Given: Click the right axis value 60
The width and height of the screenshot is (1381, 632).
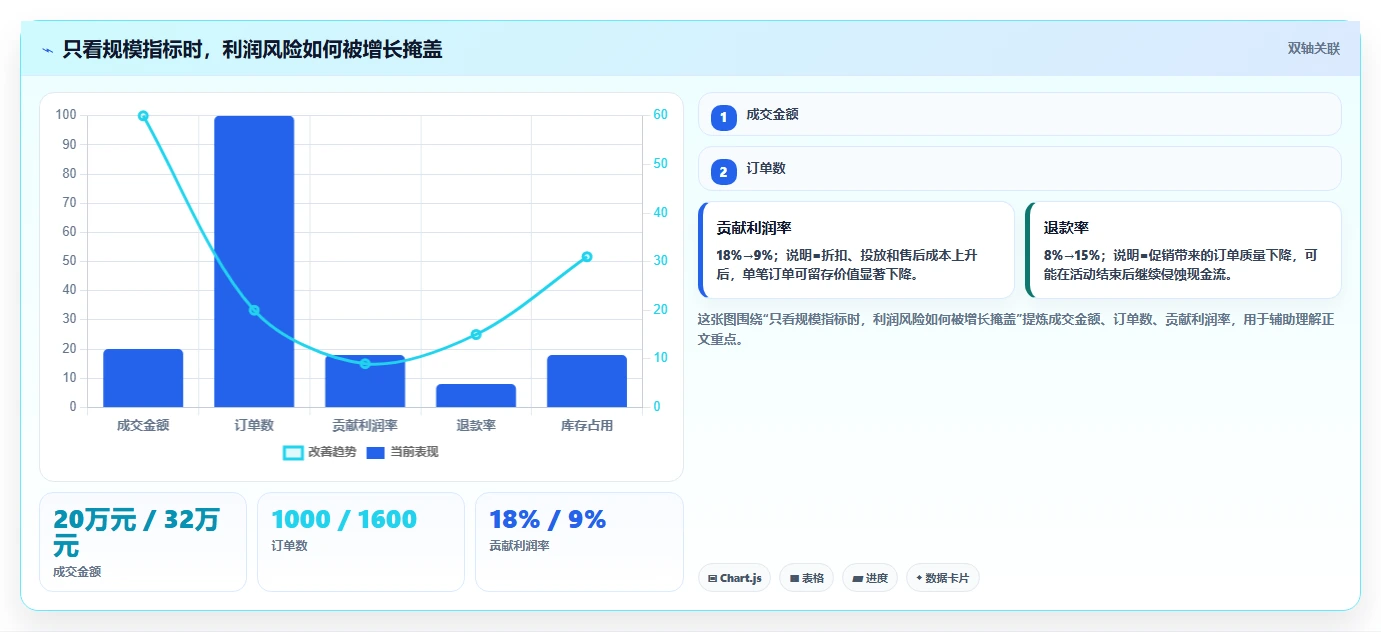Looking at the screenshot, I should tap(660, 115).
